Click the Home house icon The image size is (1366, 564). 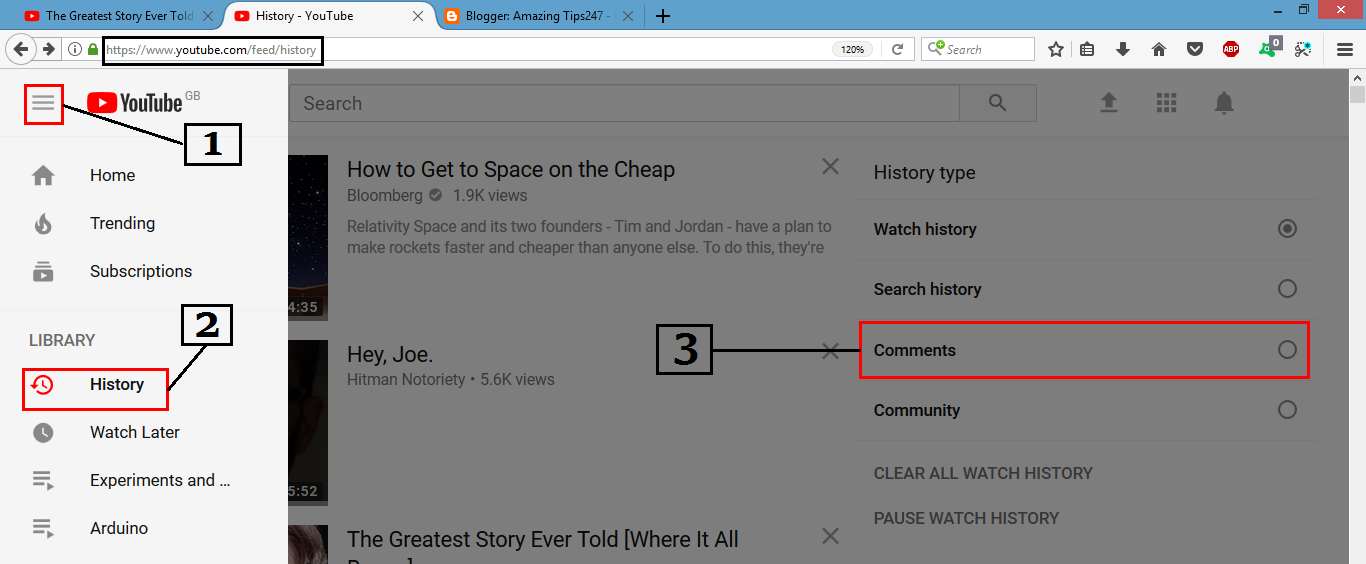(43, 176)
